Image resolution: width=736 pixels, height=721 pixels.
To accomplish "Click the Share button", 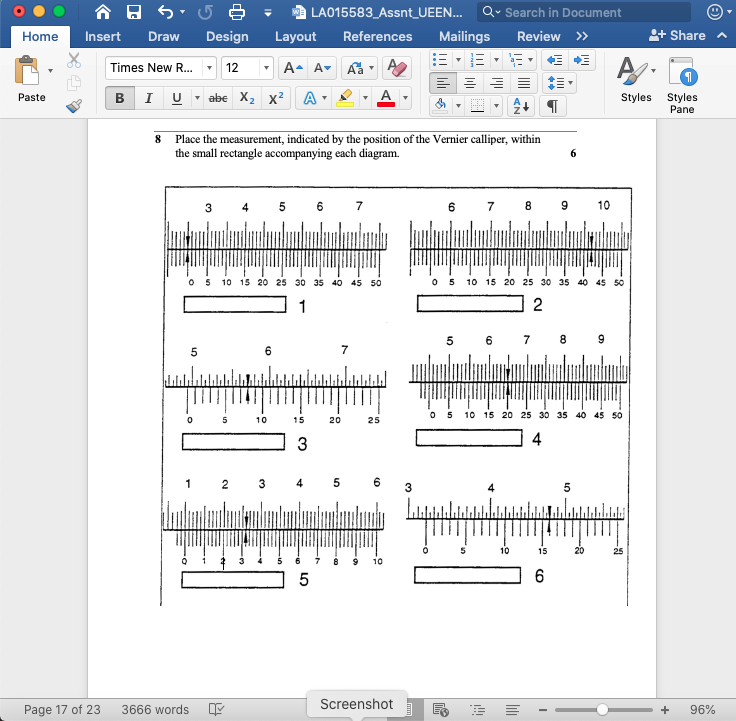I will click(x=678, y=35).
